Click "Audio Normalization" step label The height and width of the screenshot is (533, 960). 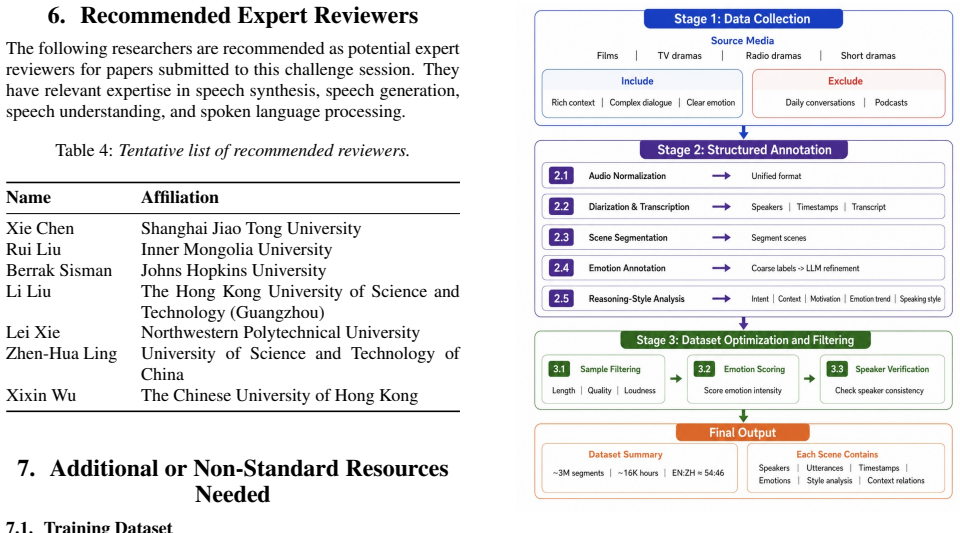click(627, 176)
